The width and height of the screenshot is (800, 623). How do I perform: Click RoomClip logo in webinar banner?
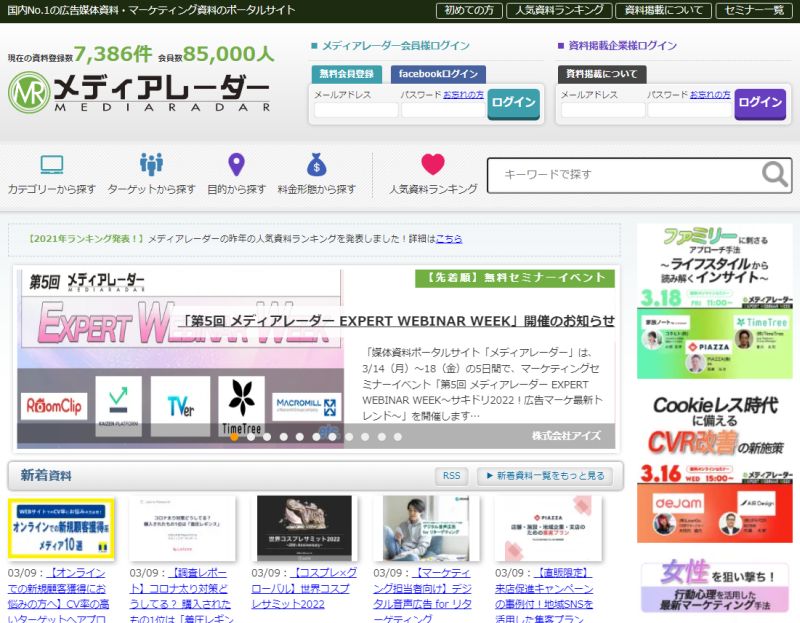[x=54, y=406]
